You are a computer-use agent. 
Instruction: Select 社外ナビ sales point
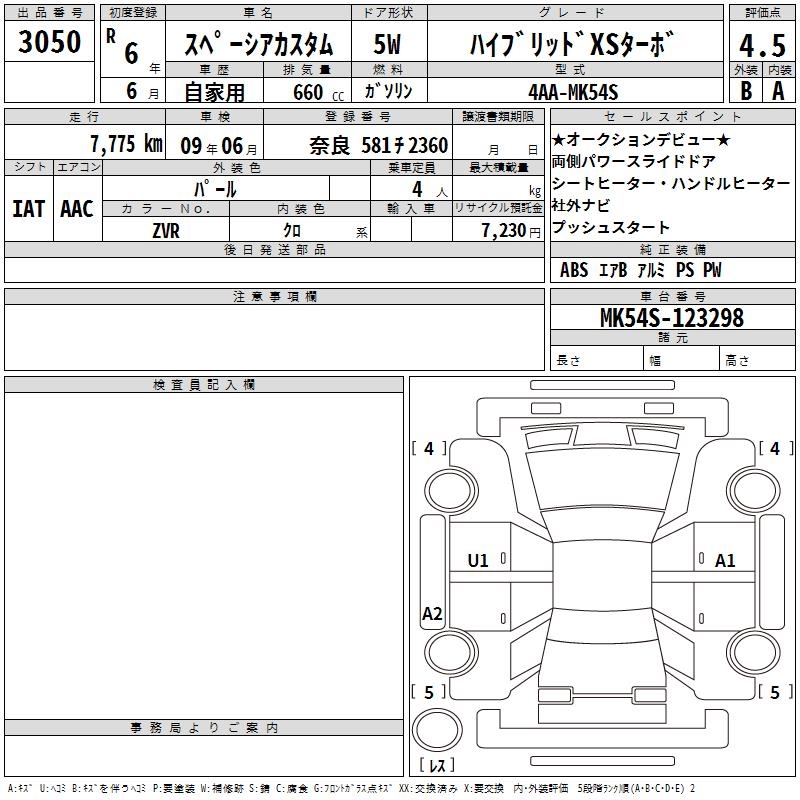point(581,206)
